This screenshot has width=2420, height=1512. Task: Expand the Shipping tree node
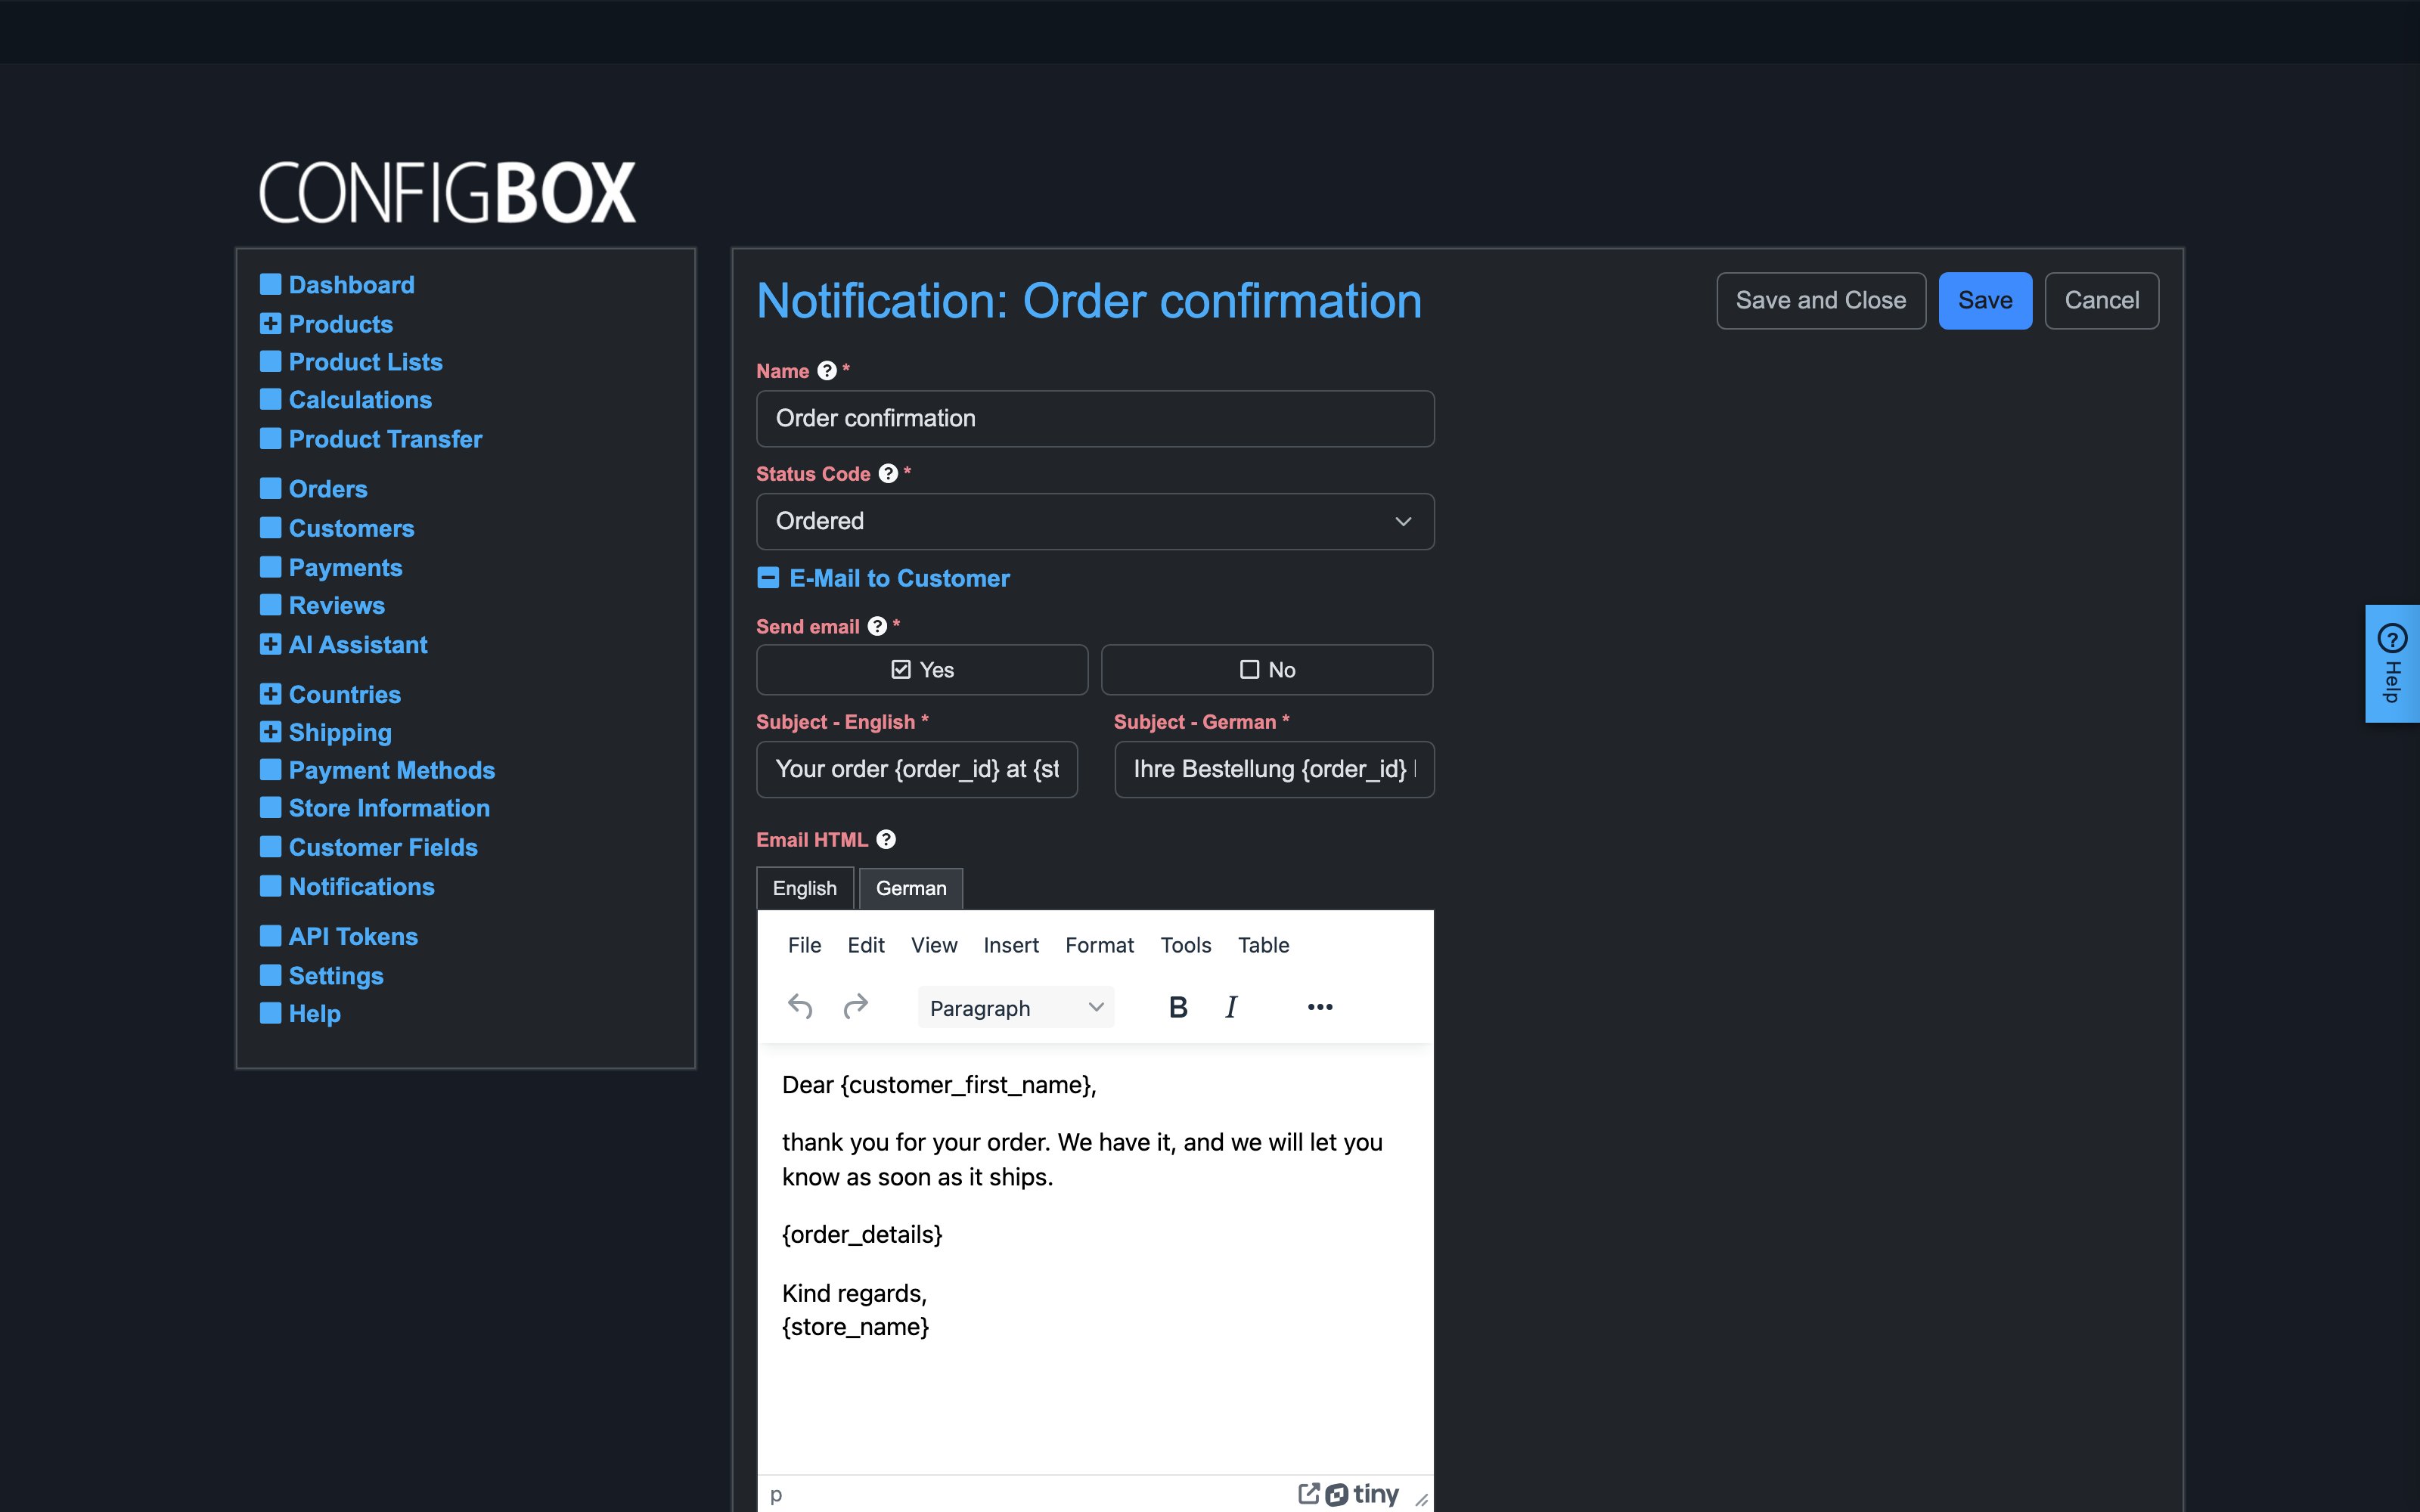(270, 732)
